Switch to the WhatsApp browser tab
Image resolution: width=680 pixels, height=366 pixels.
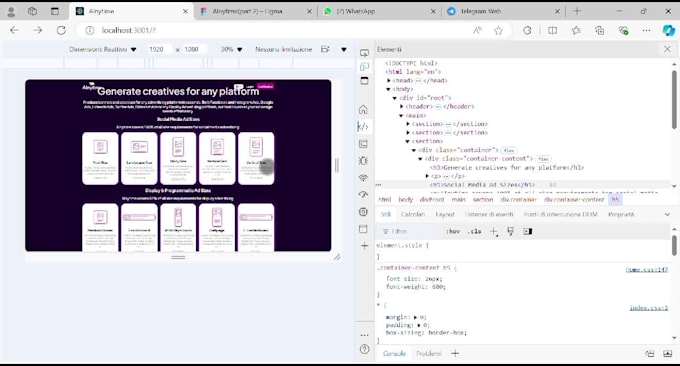[379, 12]
